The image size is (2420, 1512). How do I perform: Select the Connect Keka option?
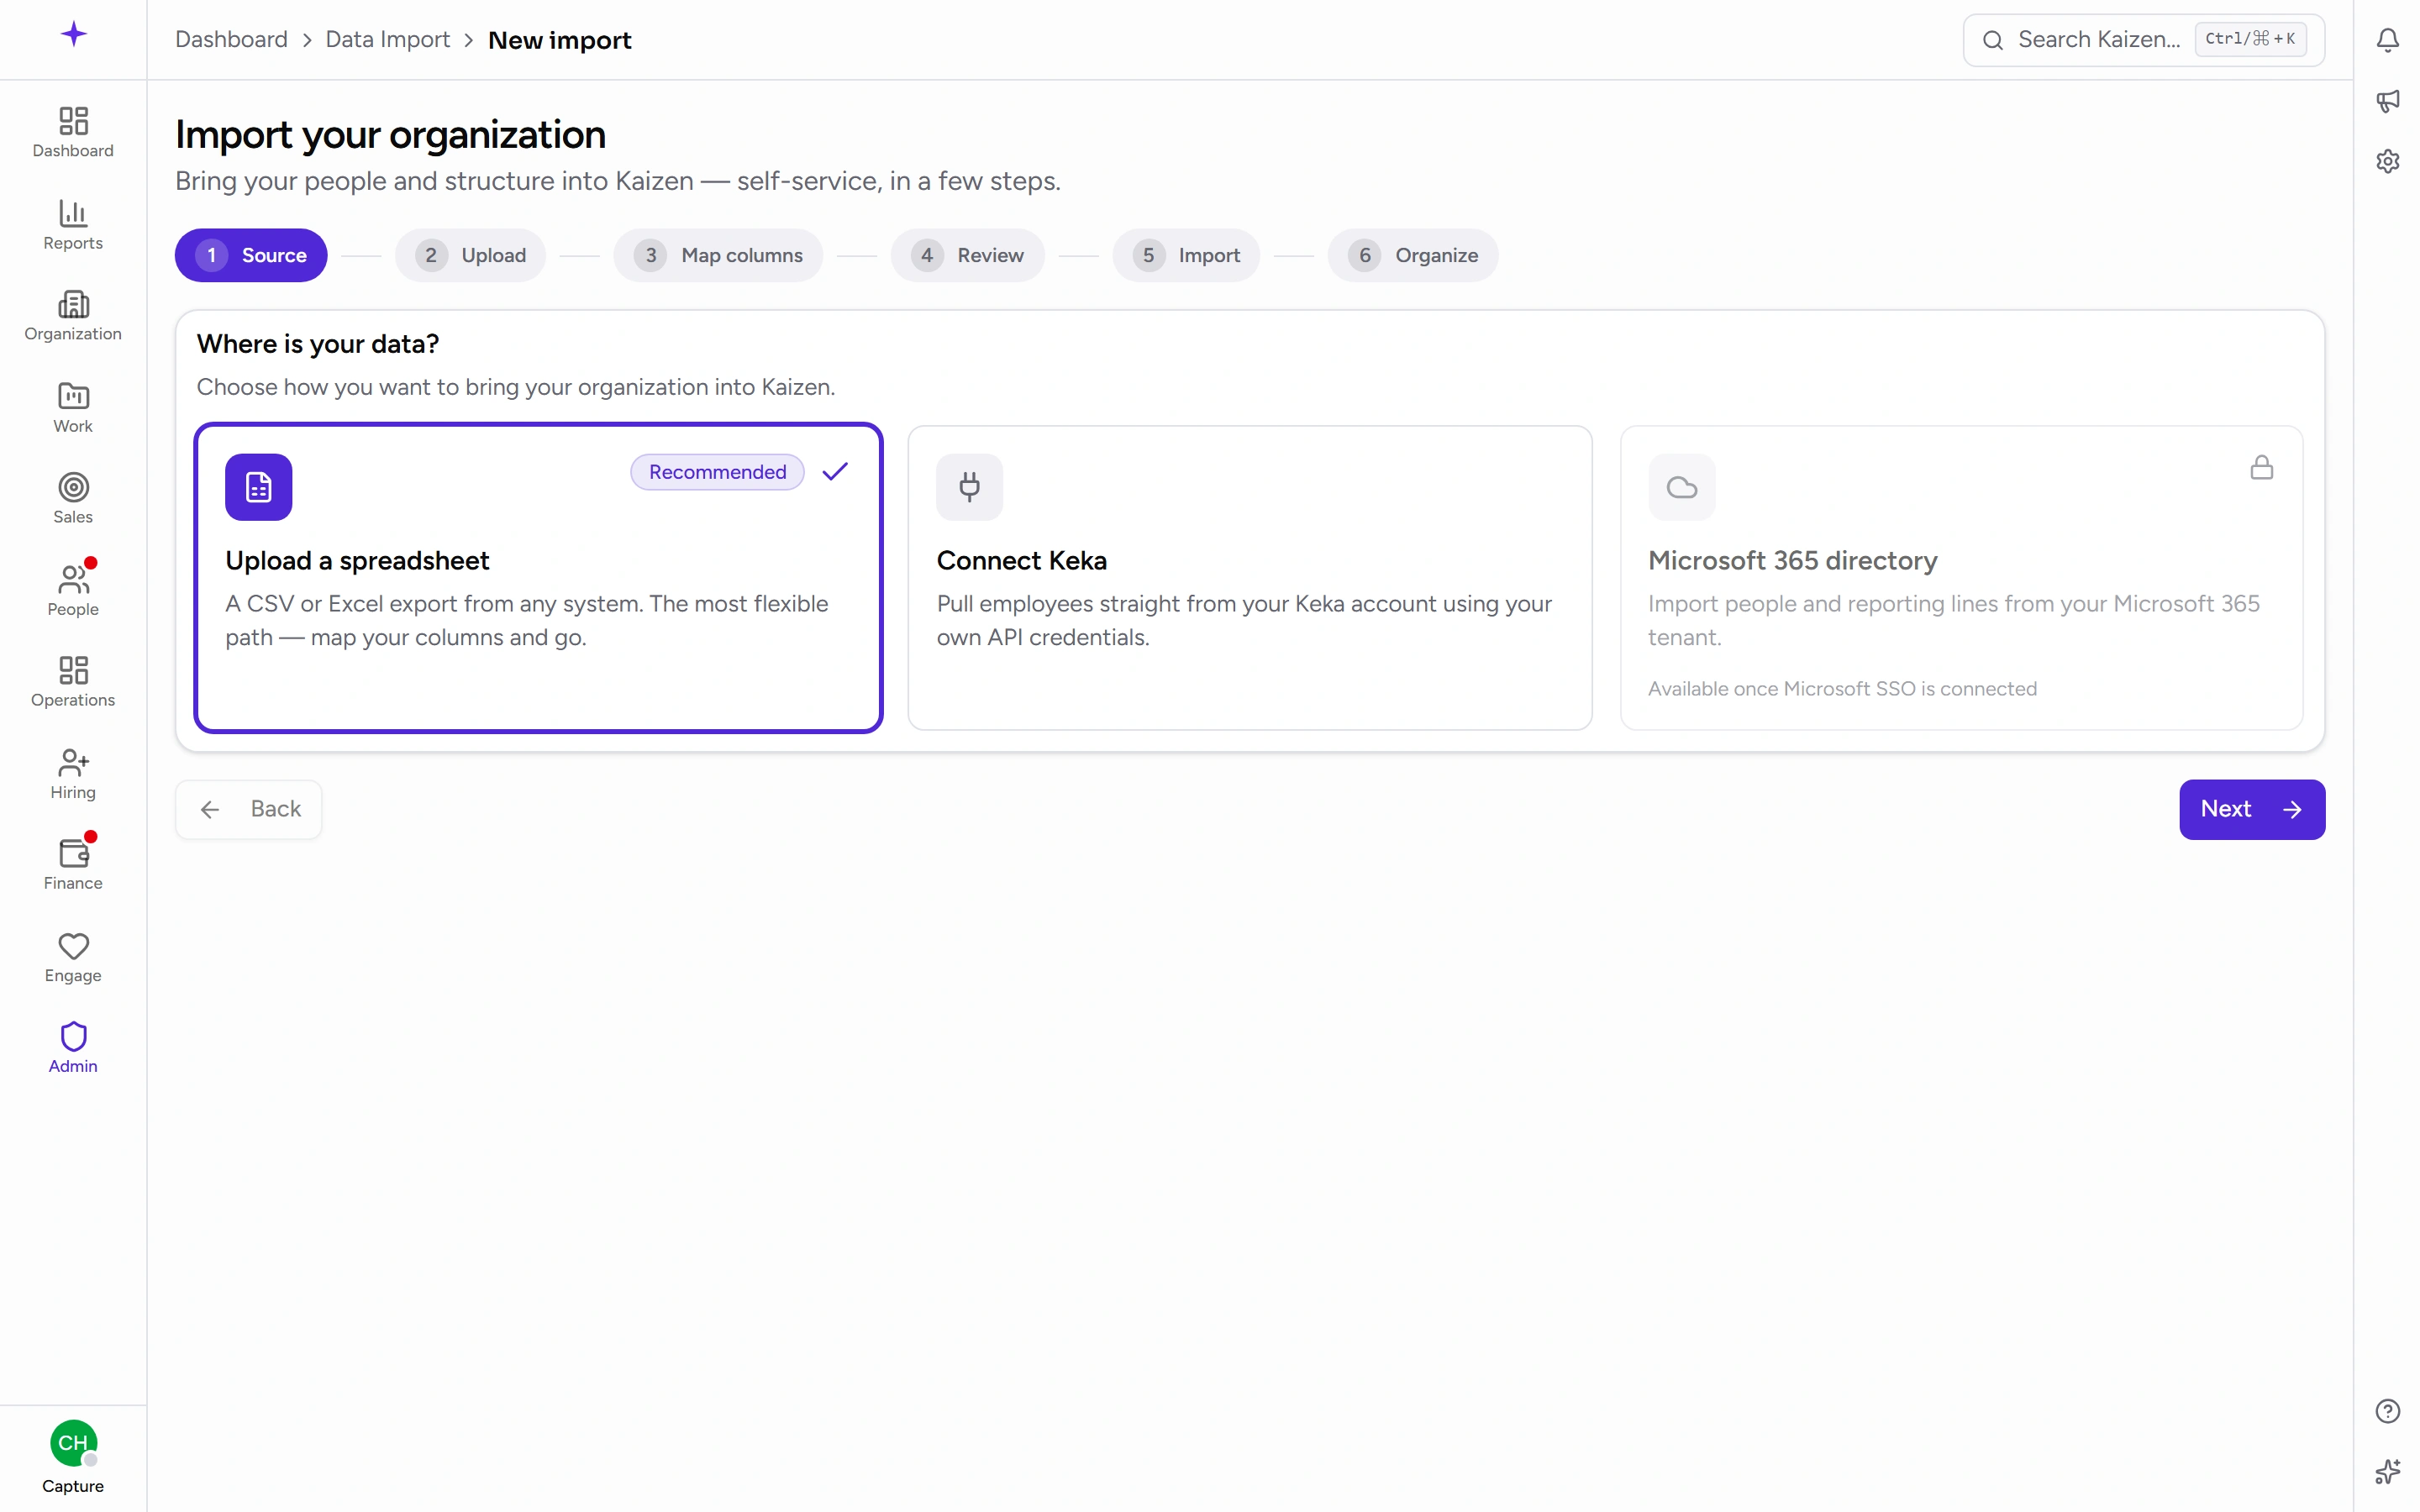pyautogui.click(x=1249, y=578)
